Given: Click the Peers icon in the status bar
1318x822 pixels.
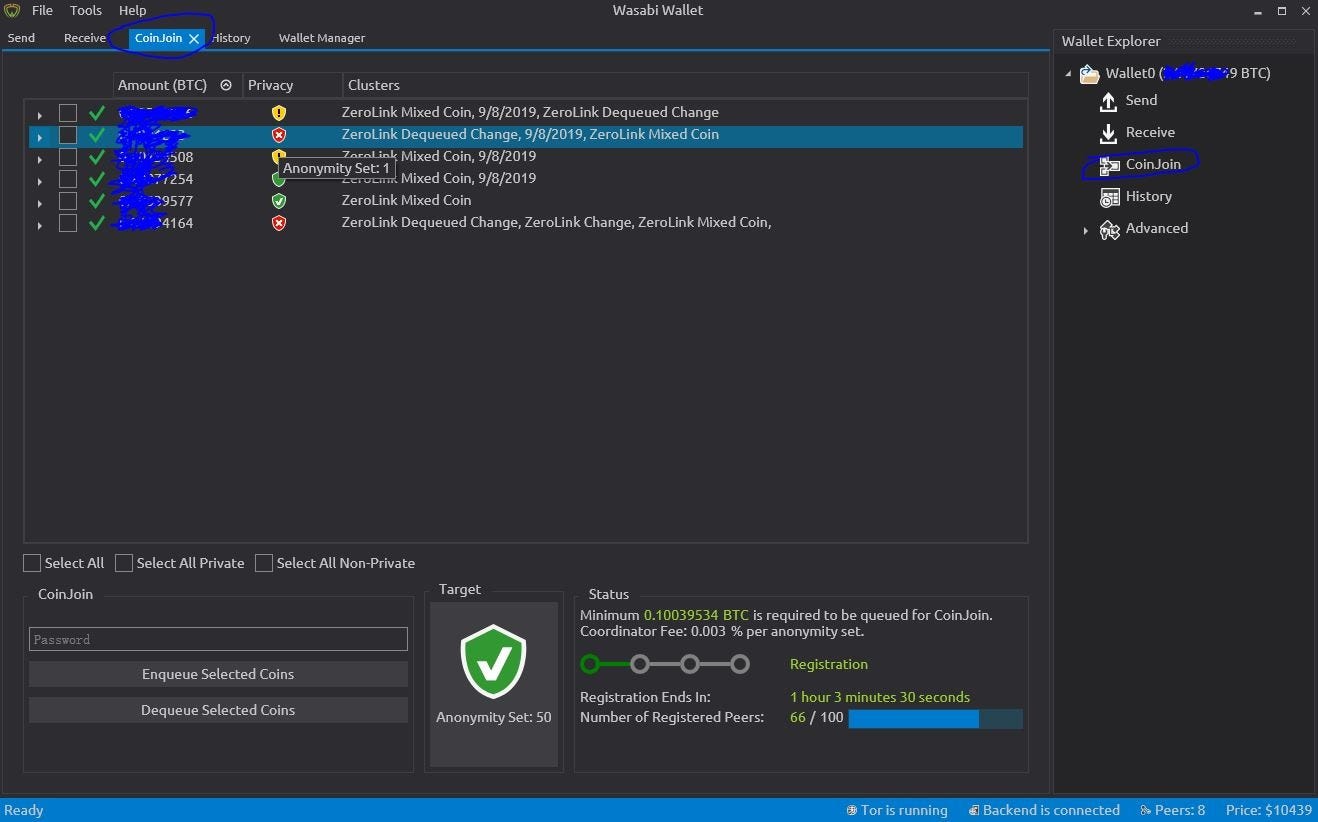Looking at the screenshot, I should pyautogui.click(x=1145, y=810).
